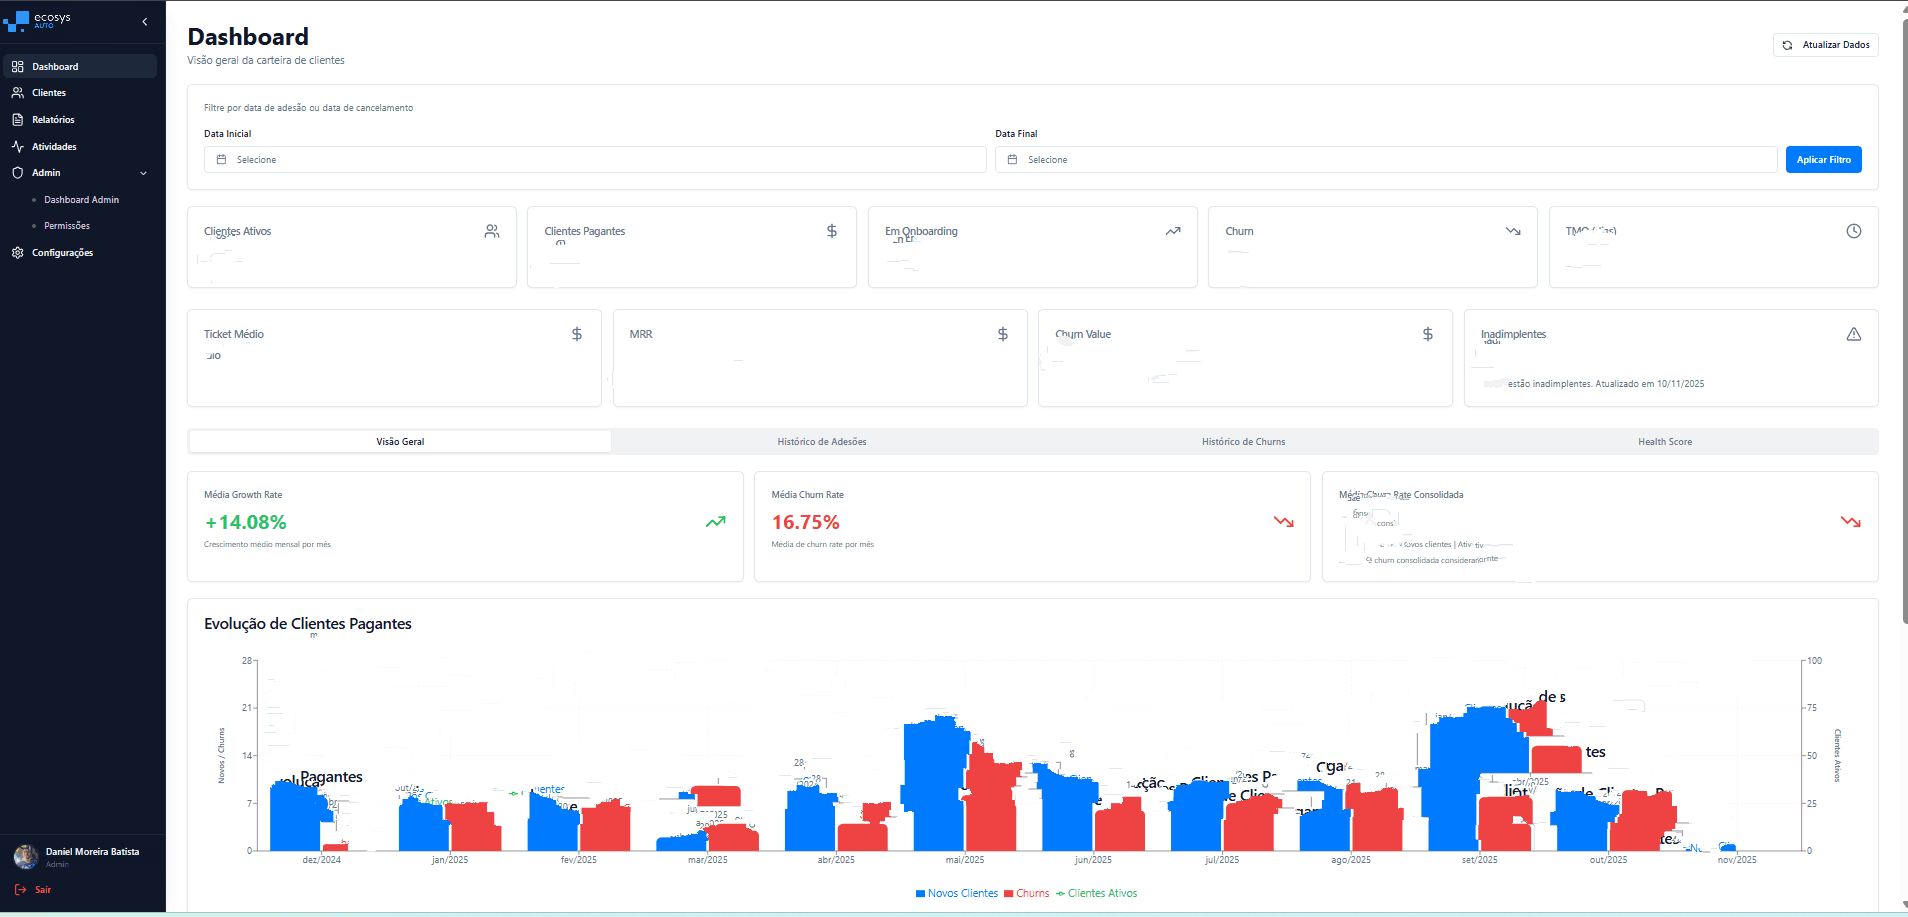Click the Aplicar Filtro button
The width and height of the screenshot is (1908, 917).
(x=1823, y=160)
